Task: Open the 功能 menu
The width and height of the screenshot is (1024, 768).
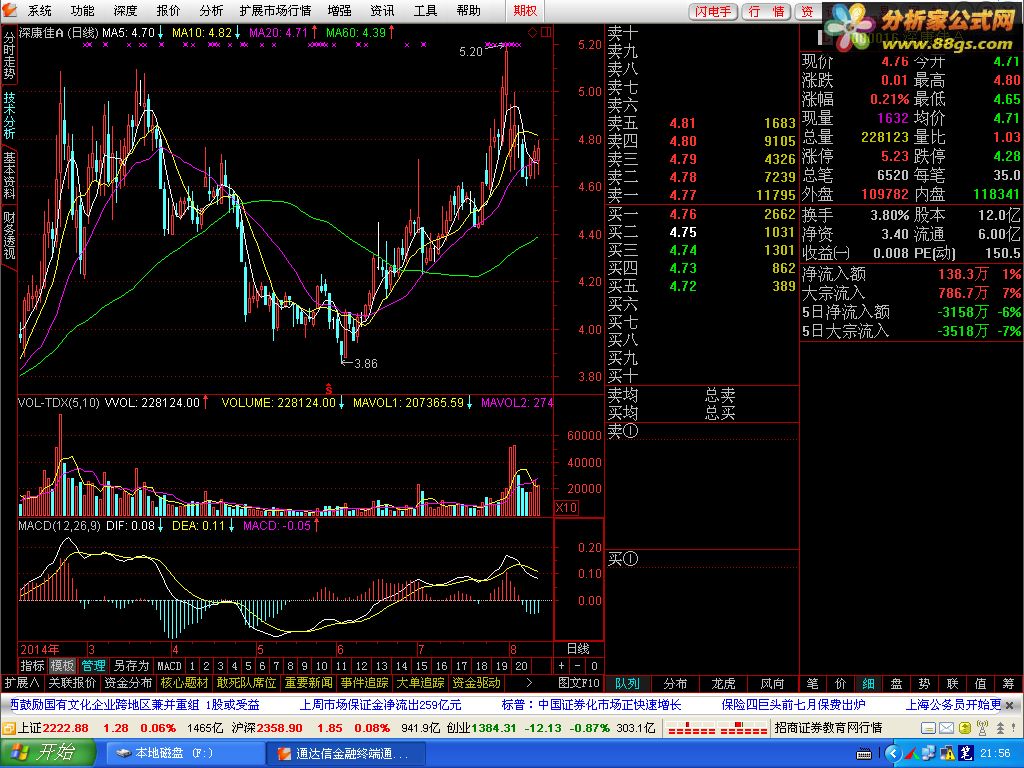Action: (x=82, y=10)
